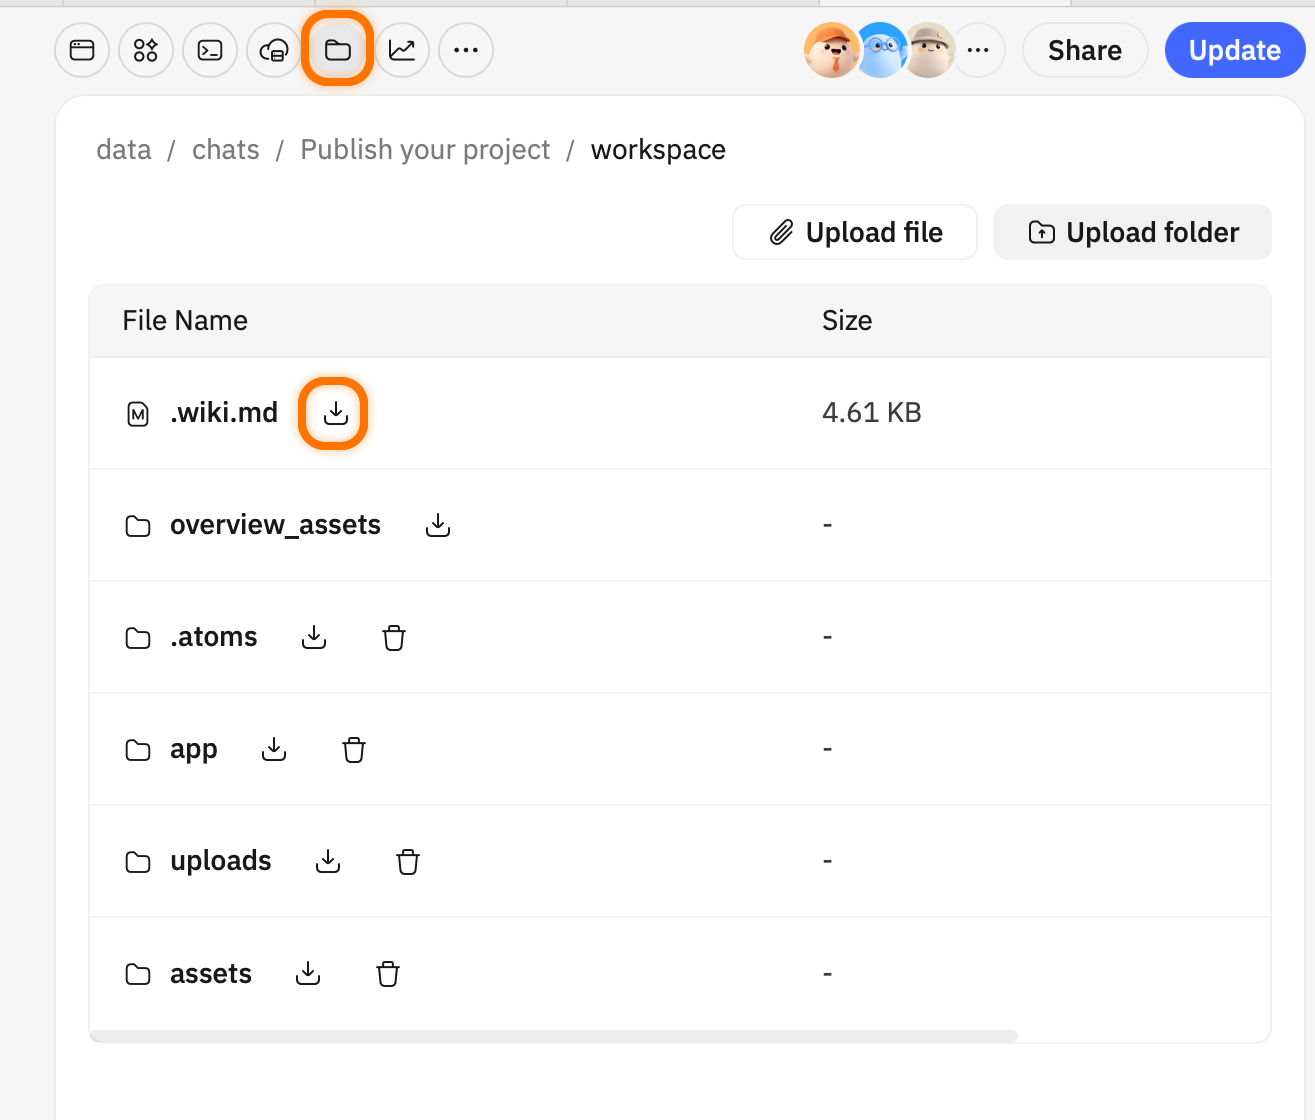Select the workspace breadcrumb

point(658,150)
